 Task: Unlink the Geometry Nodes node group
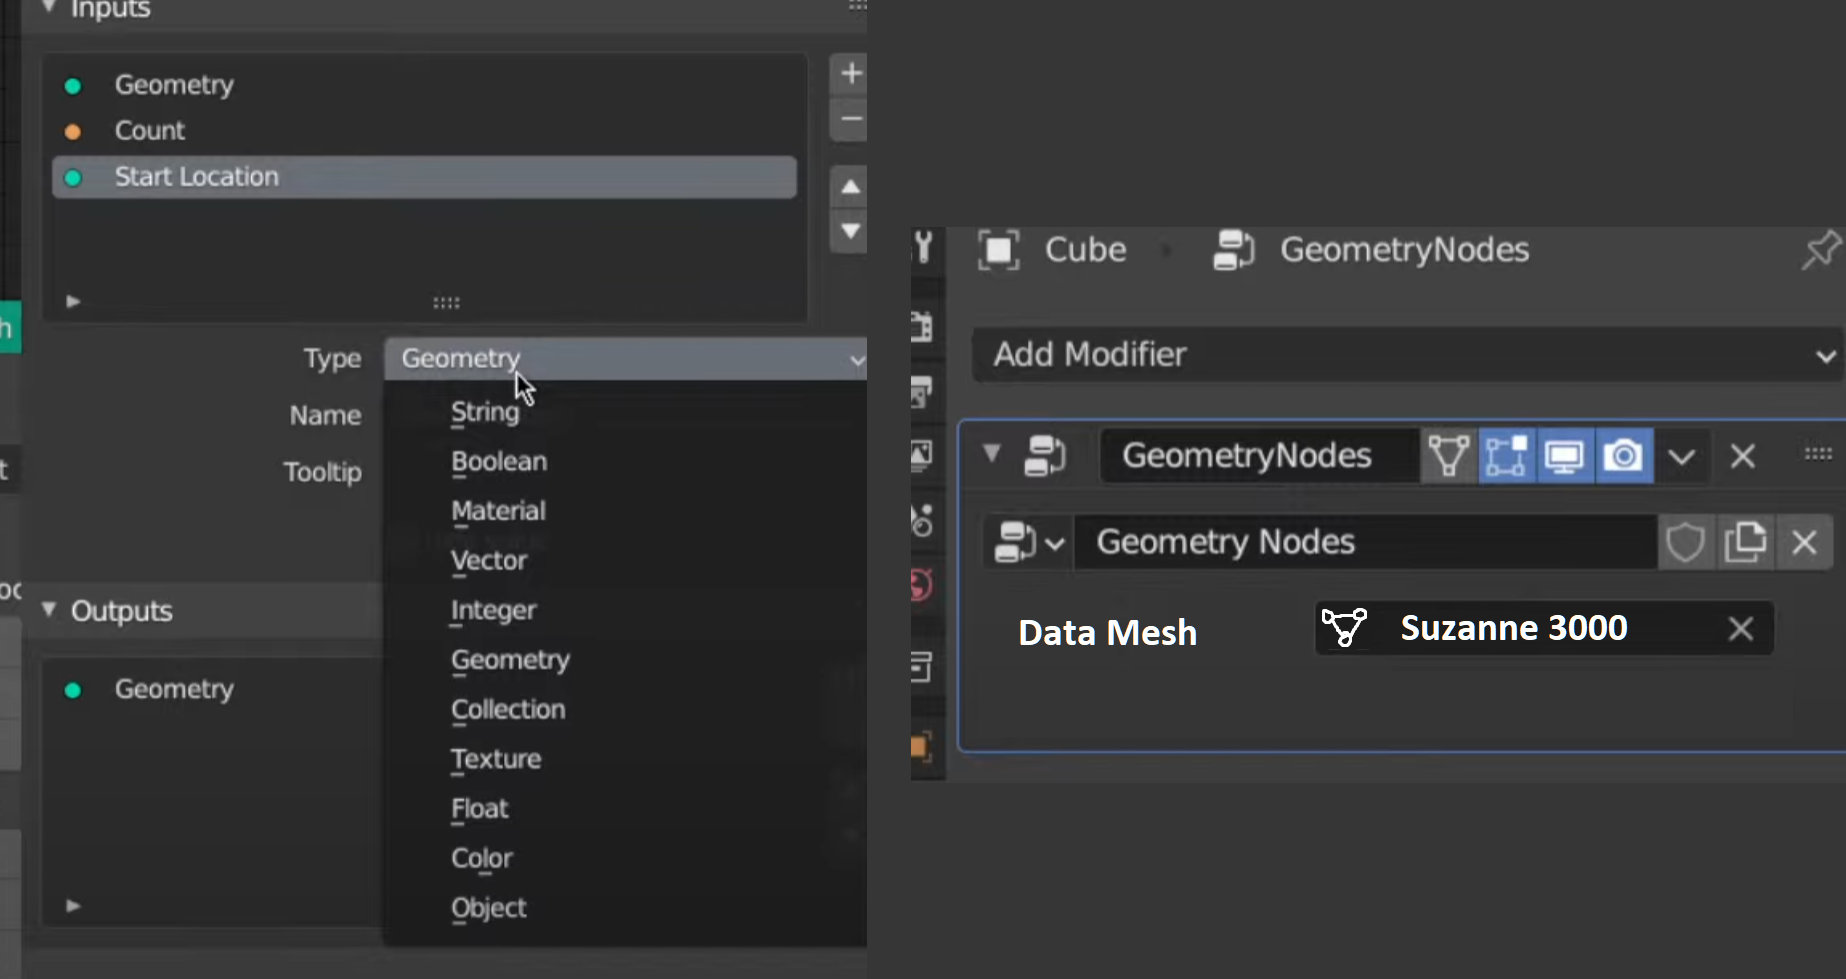click(1804, 543)
